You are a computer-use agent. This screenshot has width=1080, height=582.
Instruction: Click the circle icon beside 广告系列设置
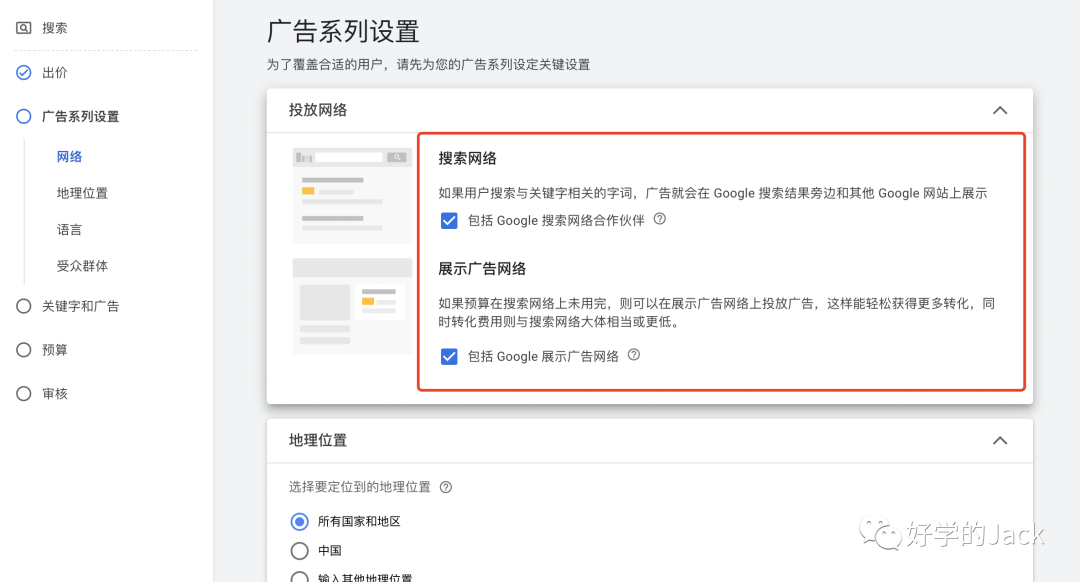(x=23, y=116)
